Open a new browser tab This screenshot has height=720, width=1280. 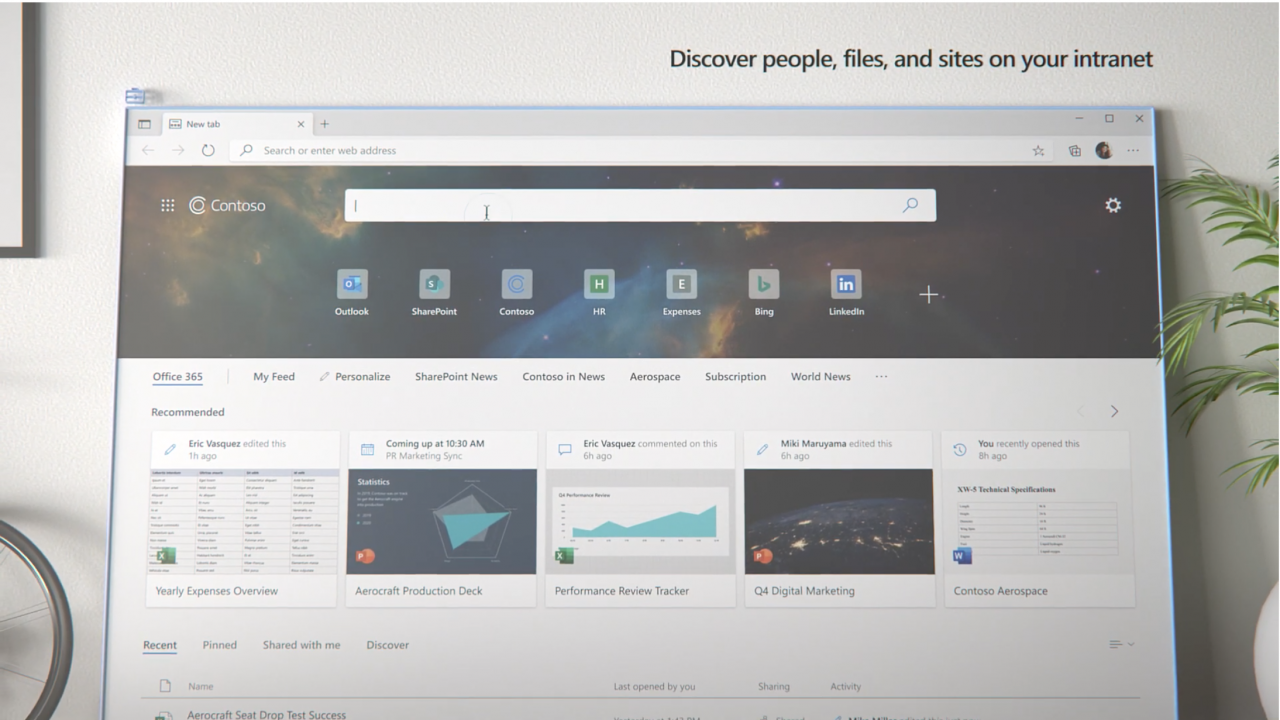[324, 124]
